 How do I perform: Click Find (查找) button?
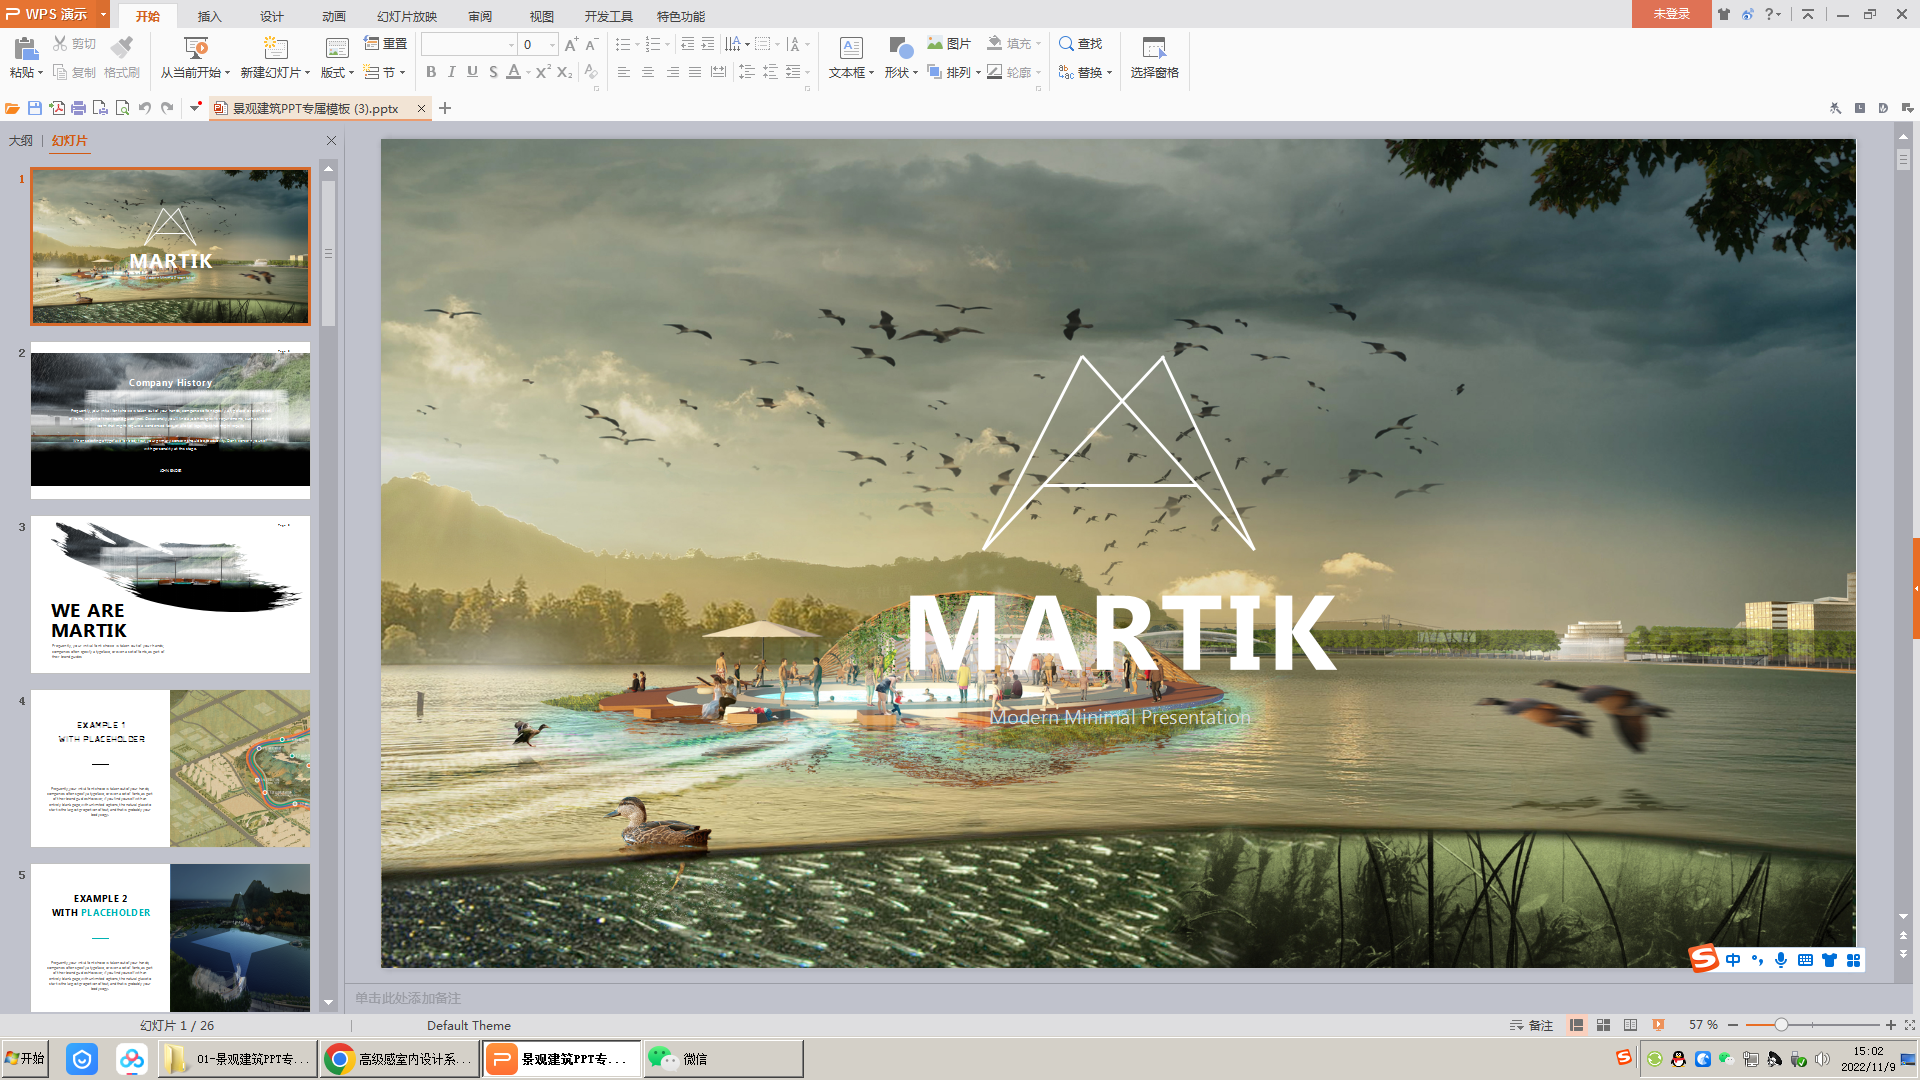pos(1080,43)
